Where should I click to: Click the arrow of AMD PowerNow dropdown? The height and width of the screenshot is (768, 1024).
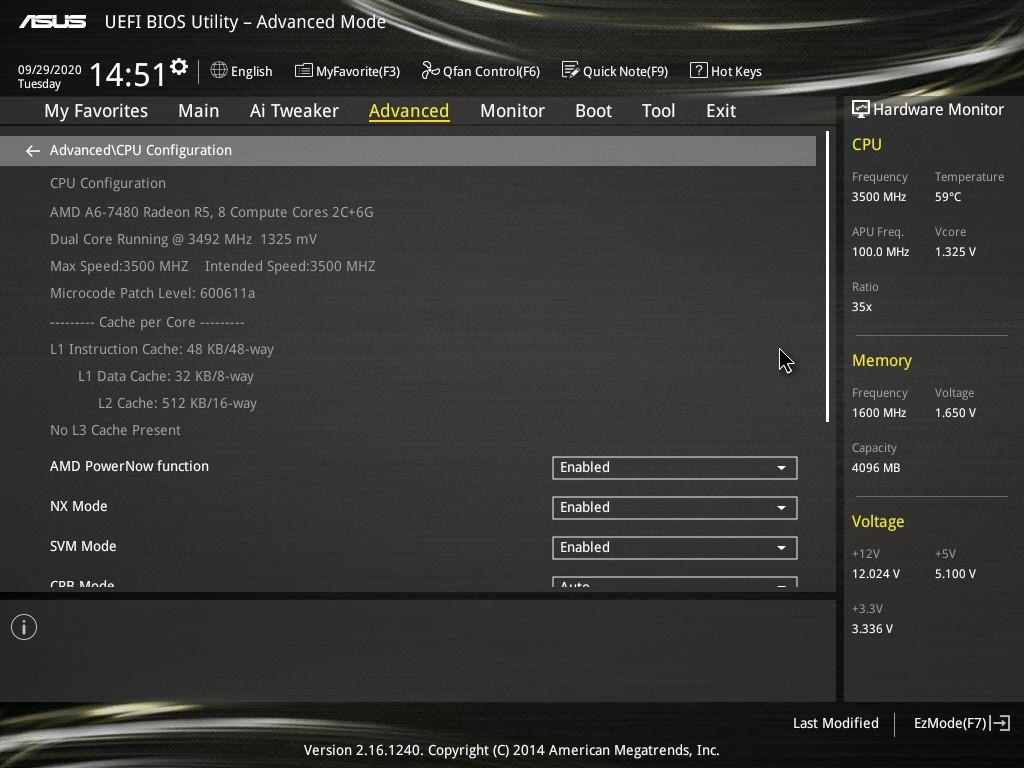(x=781, y=468)
